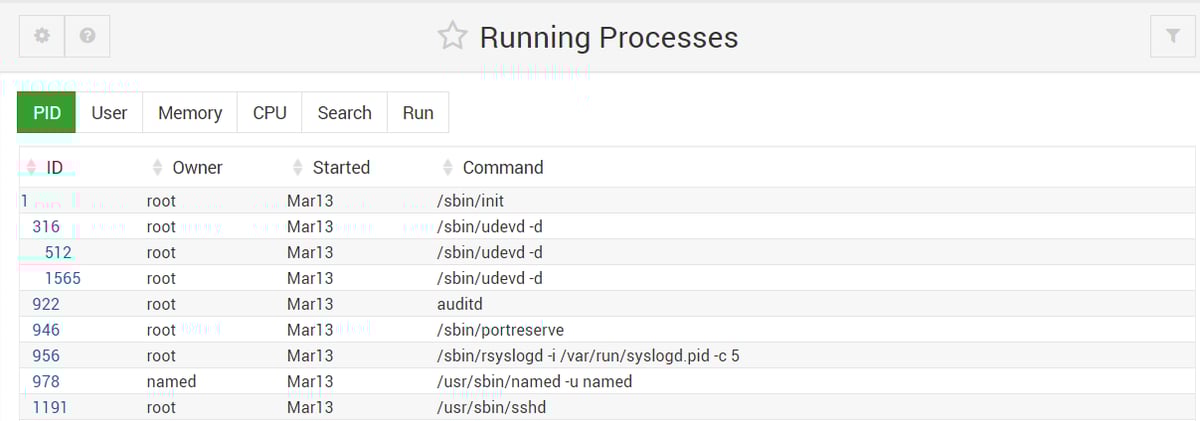
Task: Open process 1191 sshd link
Action: coord(48,407)
